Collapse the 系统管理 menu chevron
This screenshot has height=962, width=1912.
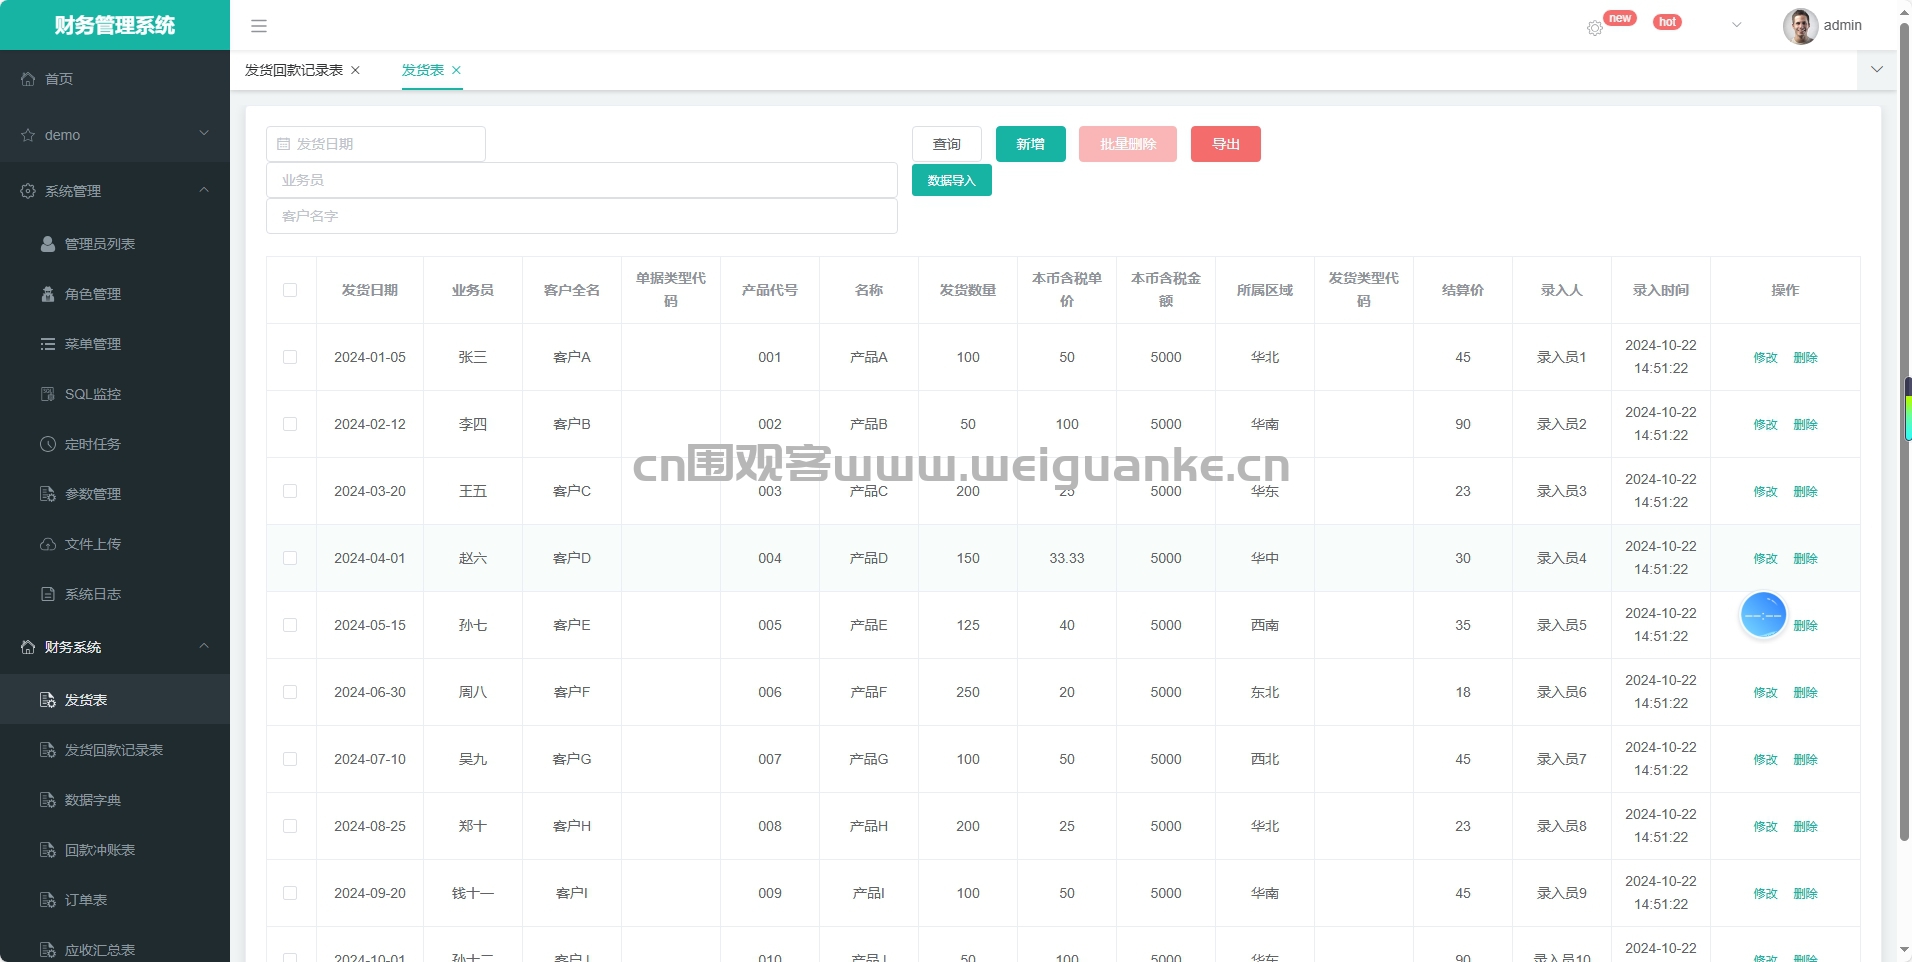[x=204, y=190]
